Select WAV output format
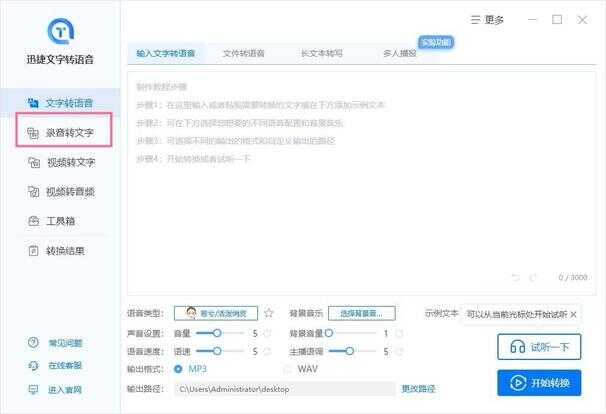Viewport: 606px width, 414px height. click(x=301, y=369)
